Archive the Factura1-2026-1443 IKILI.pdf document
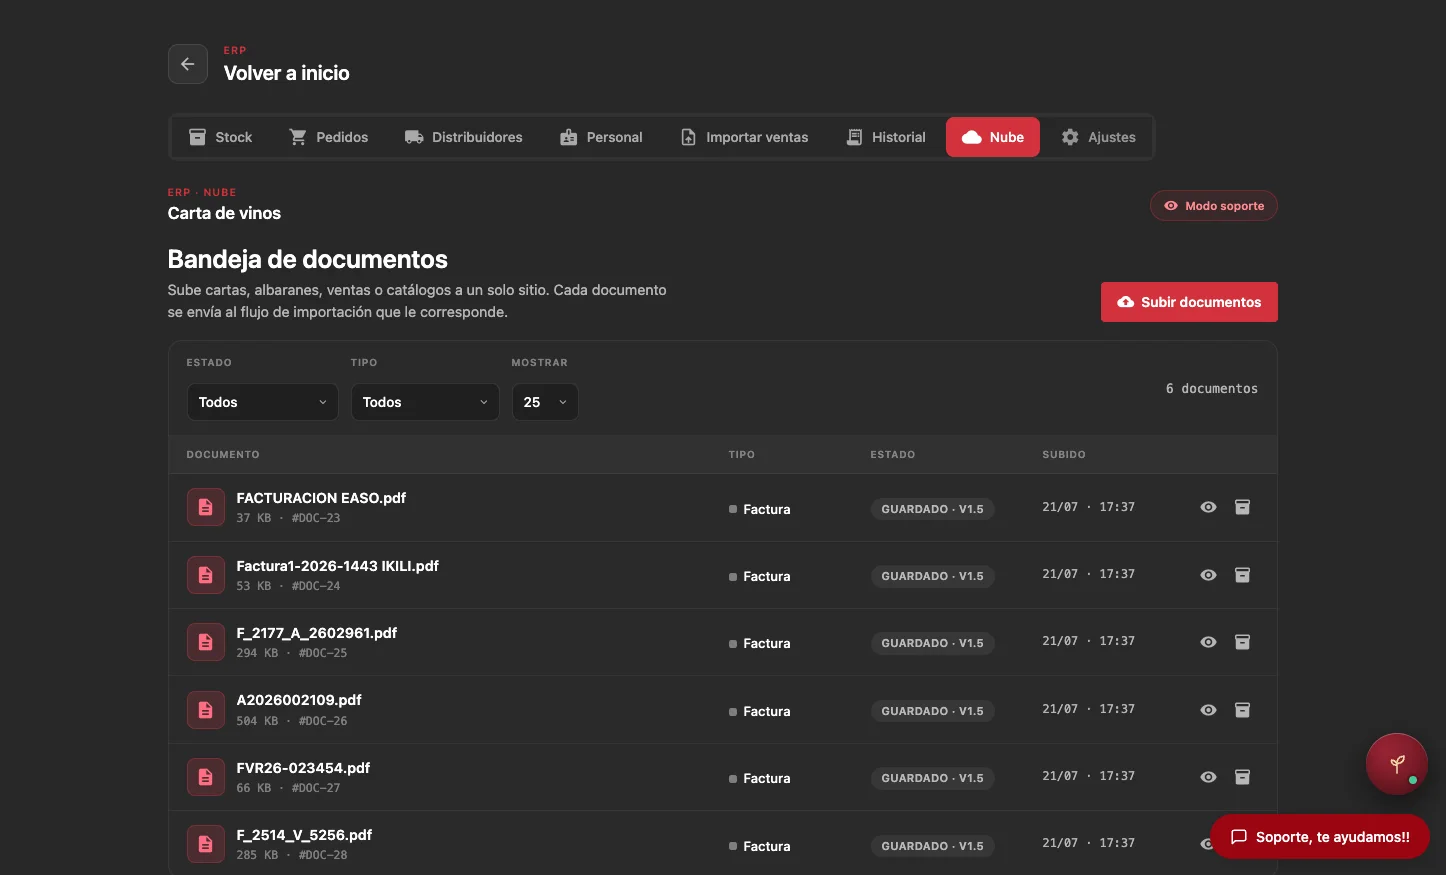 tap(1242, 575)
